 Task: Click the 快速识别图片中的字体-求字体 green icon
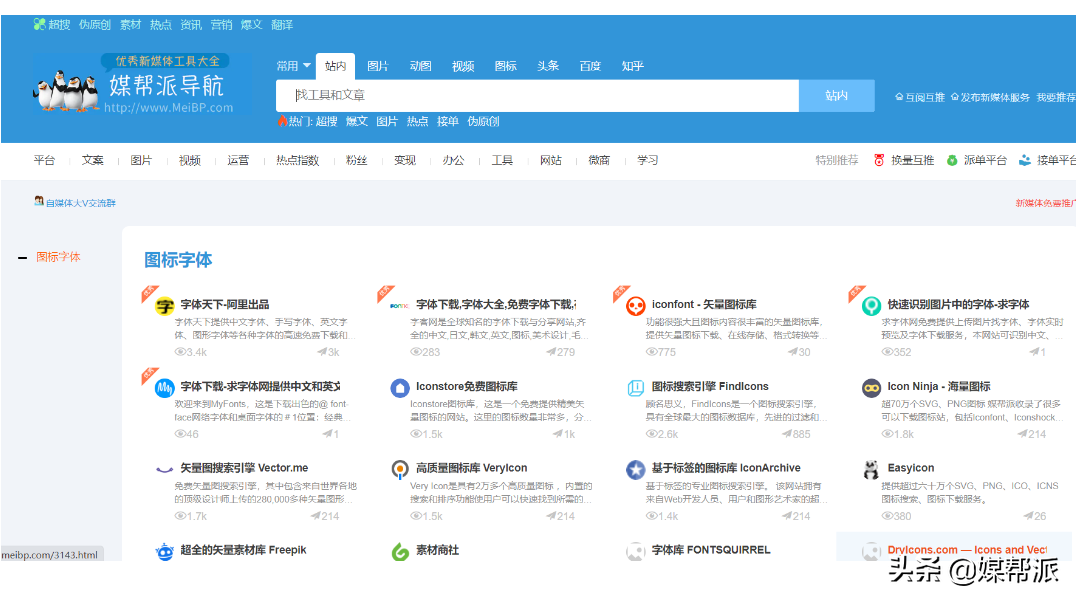click(871, 305)
